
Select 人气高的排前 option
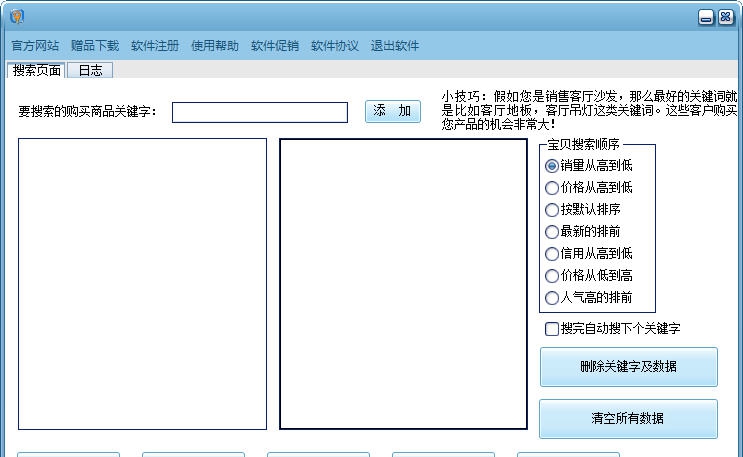pos(589,298)
